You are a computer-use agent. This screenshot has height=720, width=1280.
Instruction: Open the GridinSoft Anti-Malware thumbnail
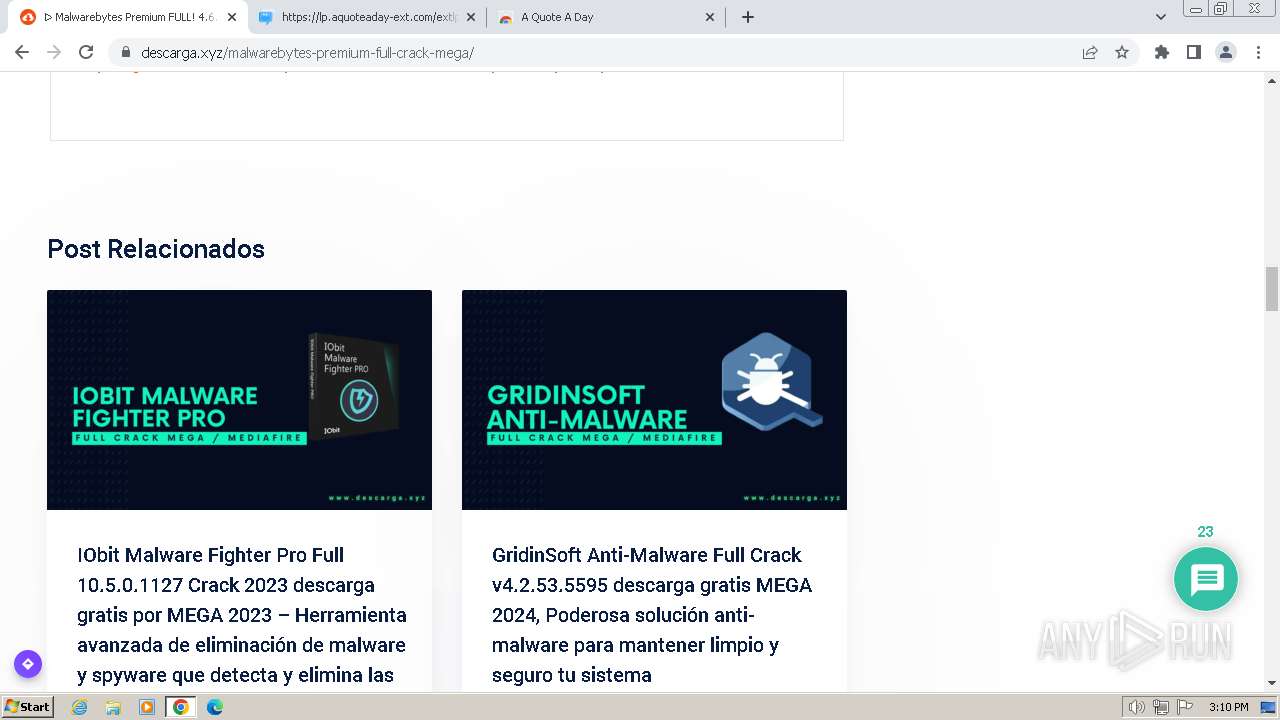[654, 400]
